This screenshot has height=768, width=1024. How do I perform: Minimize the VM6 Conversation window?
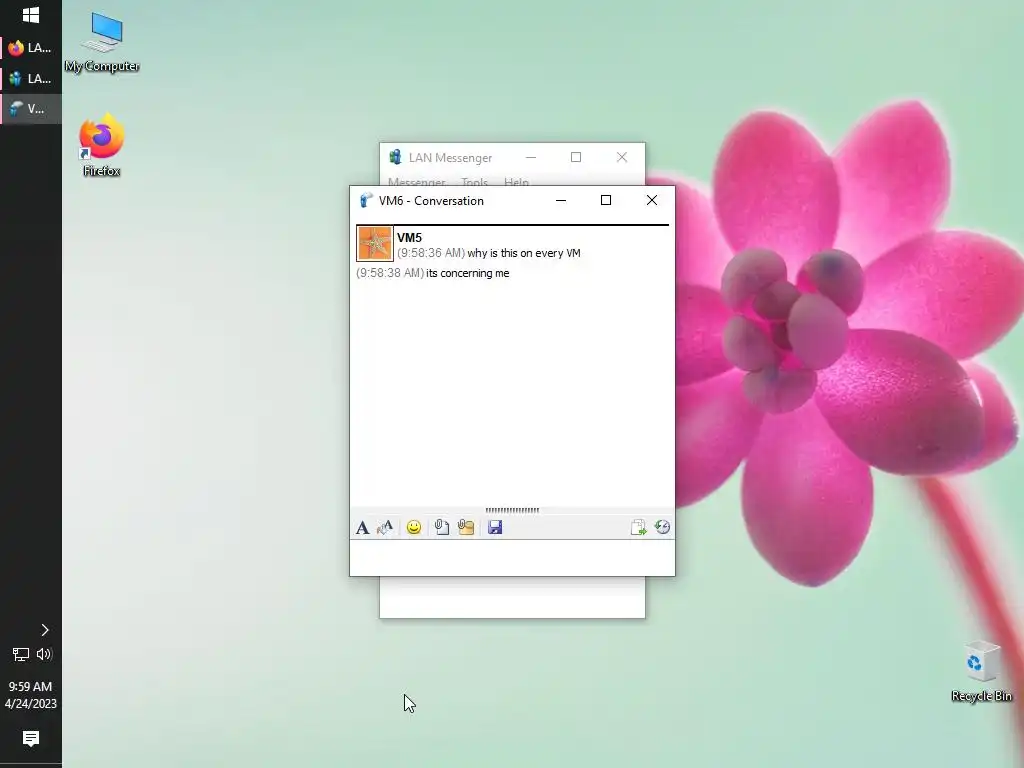560,200
